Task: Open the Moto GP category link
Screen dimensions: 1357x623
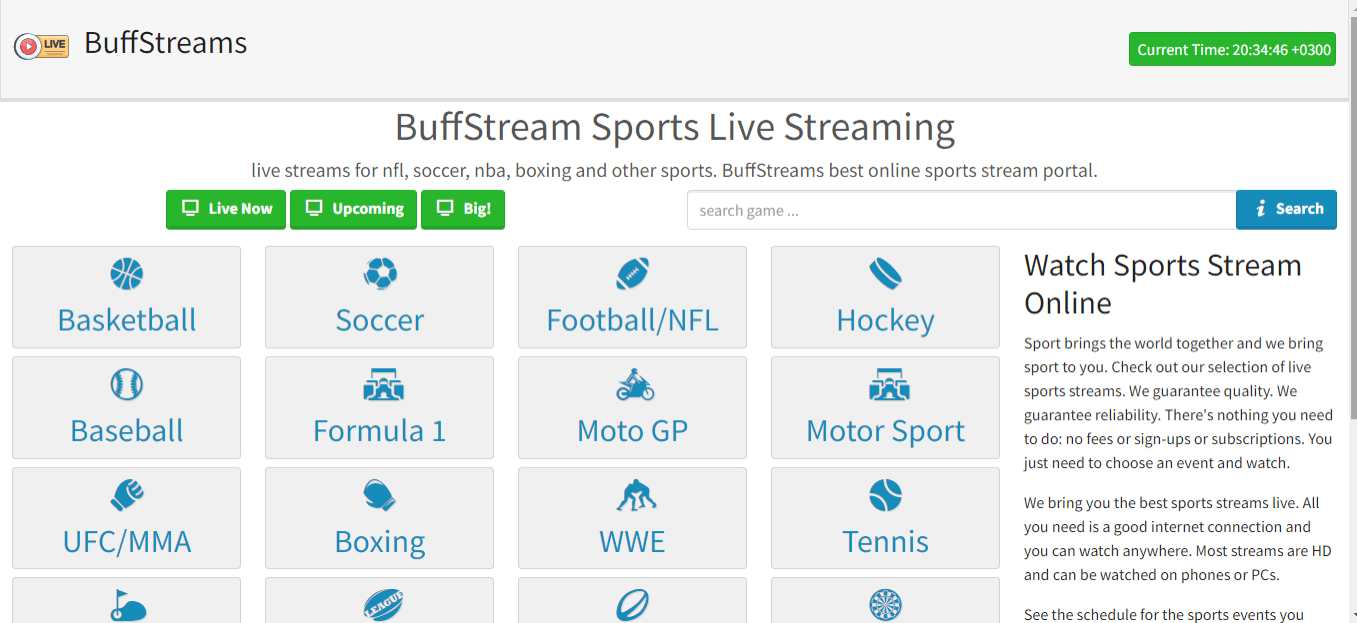Action: tap(633, 431)
